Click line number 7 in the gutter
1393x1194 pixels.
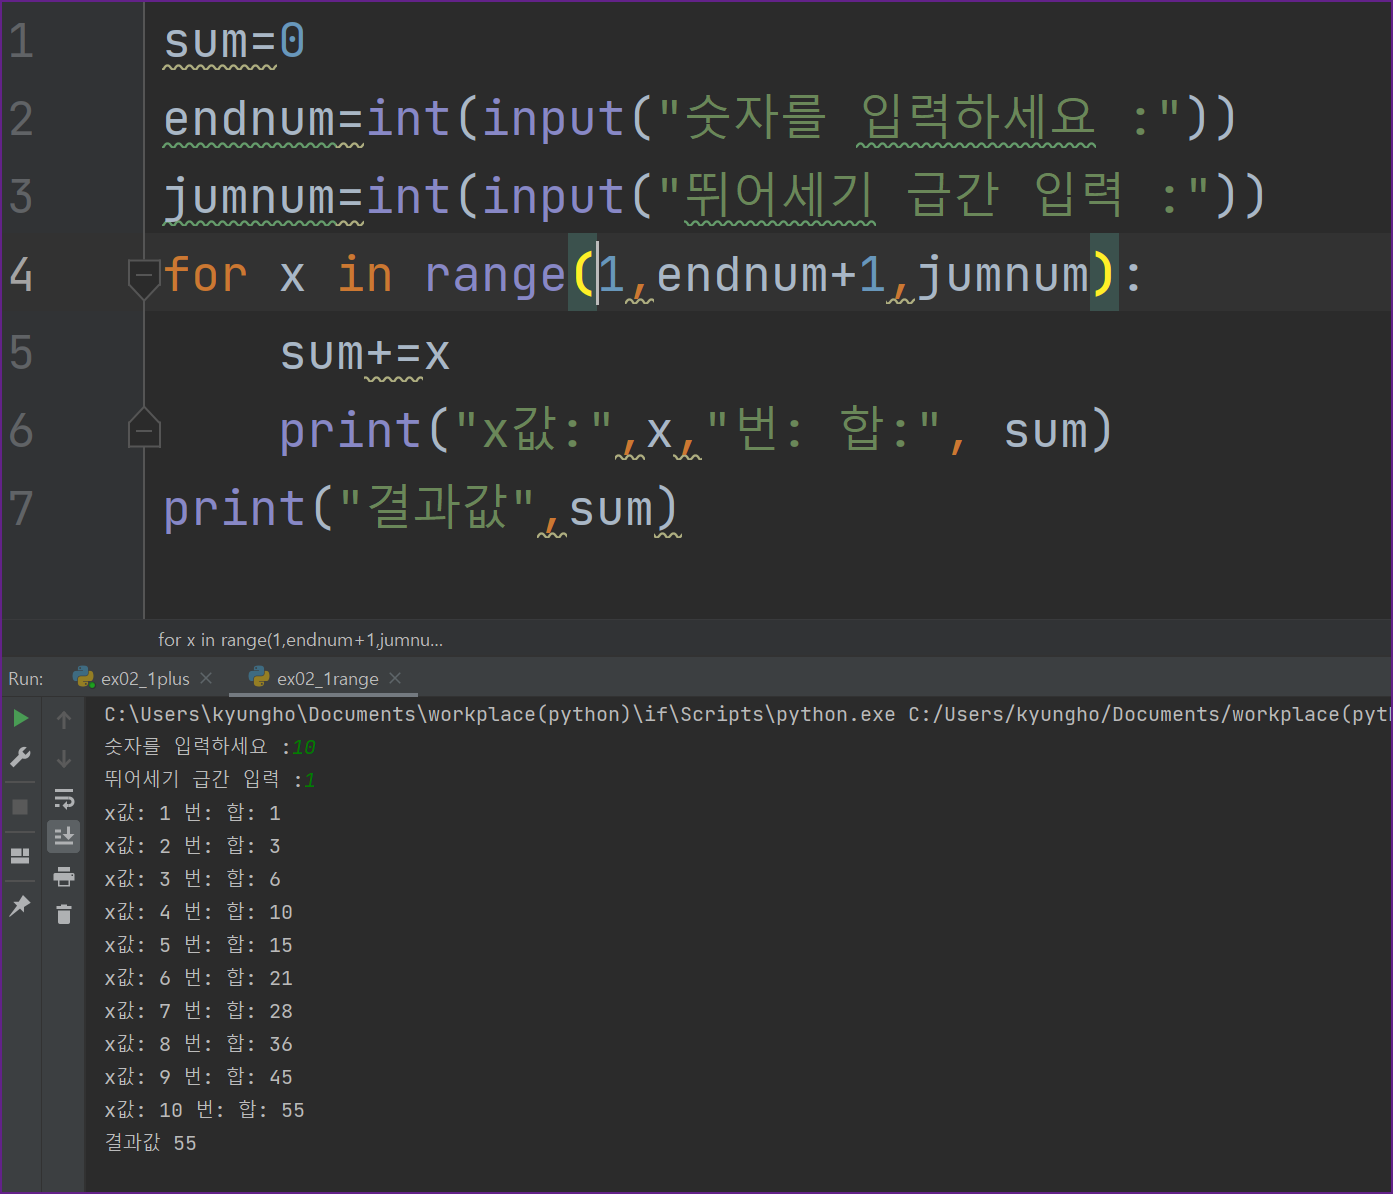[21, 509]
